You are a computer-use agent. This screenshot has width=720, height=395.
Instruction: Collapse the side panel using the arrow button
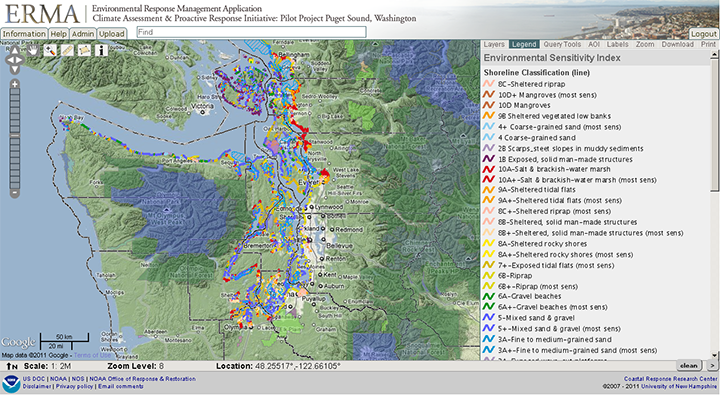pos(713,366)
